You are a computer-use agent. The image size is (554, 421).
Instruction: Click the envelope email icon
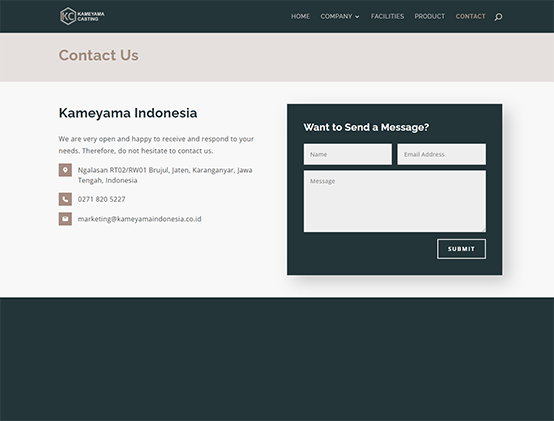65,219
